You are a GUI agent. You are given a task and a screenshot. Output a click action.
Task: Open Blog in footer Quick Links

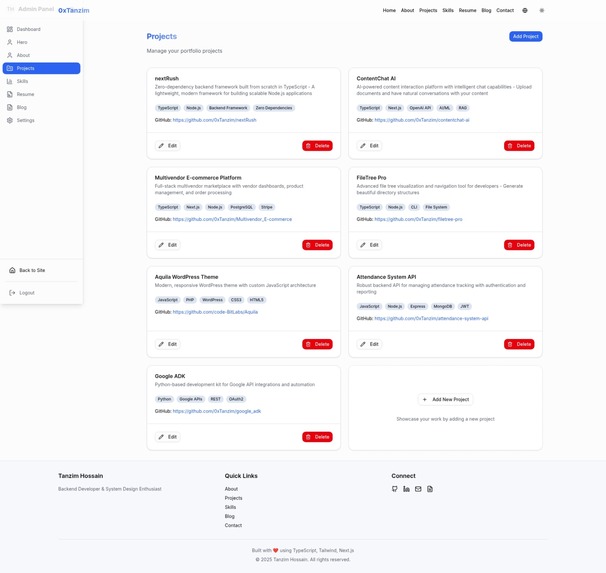coord(230,517)
